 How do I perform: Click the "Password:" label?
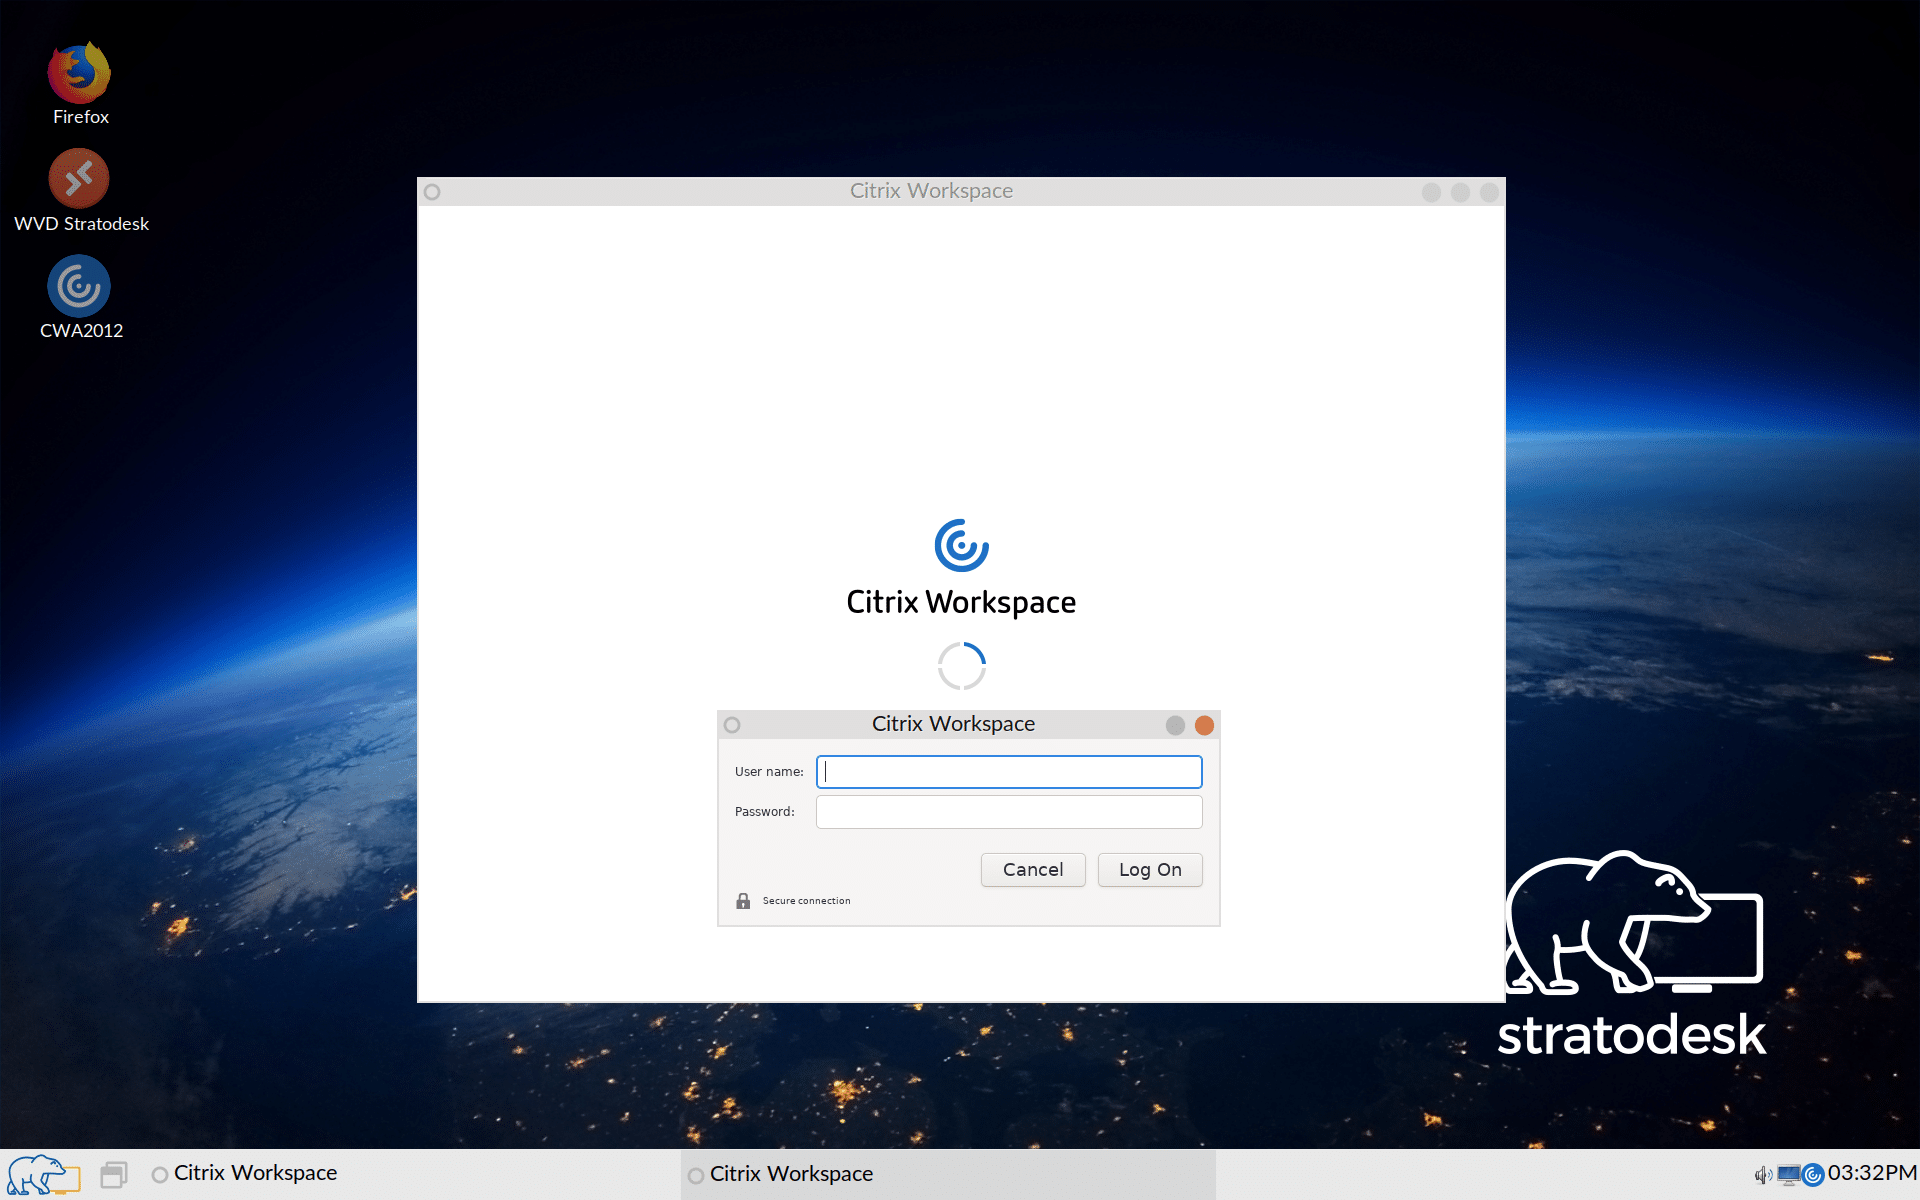coord(765,812)
